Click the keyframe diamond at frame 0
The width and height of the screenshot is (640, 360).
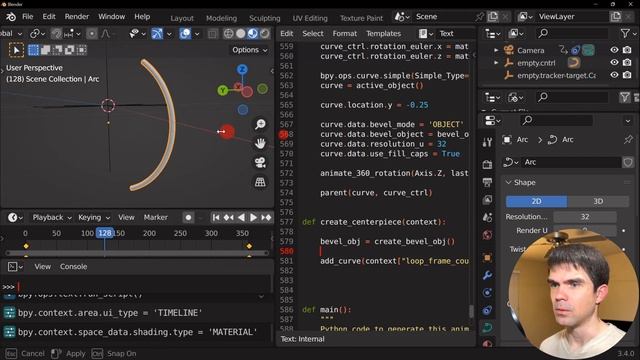(26, 246)
